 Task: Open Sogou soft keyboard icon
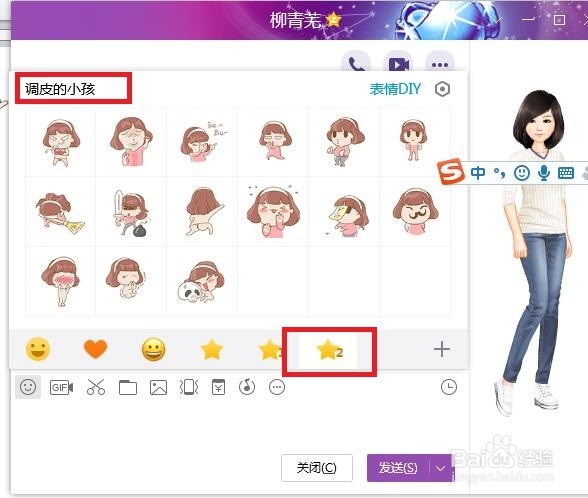tap(566, 173)
